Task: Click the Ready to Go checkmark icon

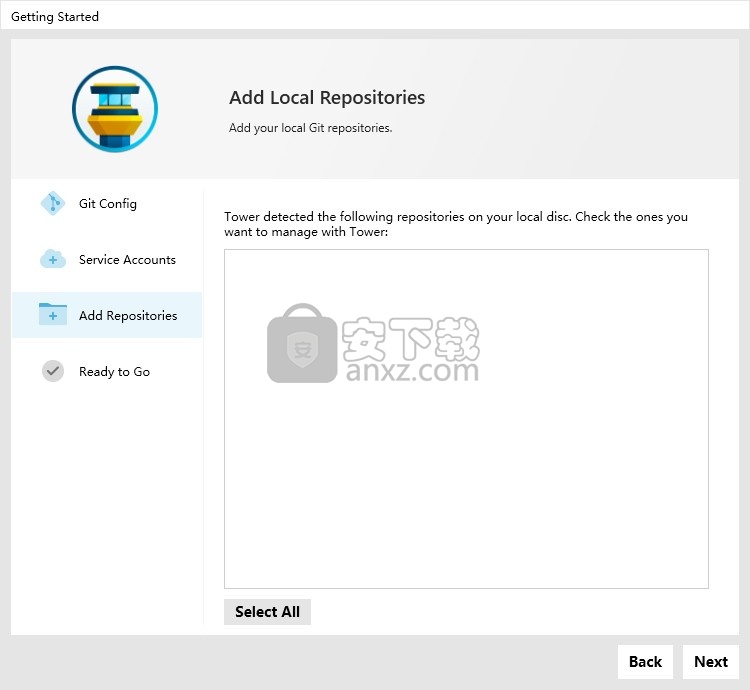Action: point(53,371)
